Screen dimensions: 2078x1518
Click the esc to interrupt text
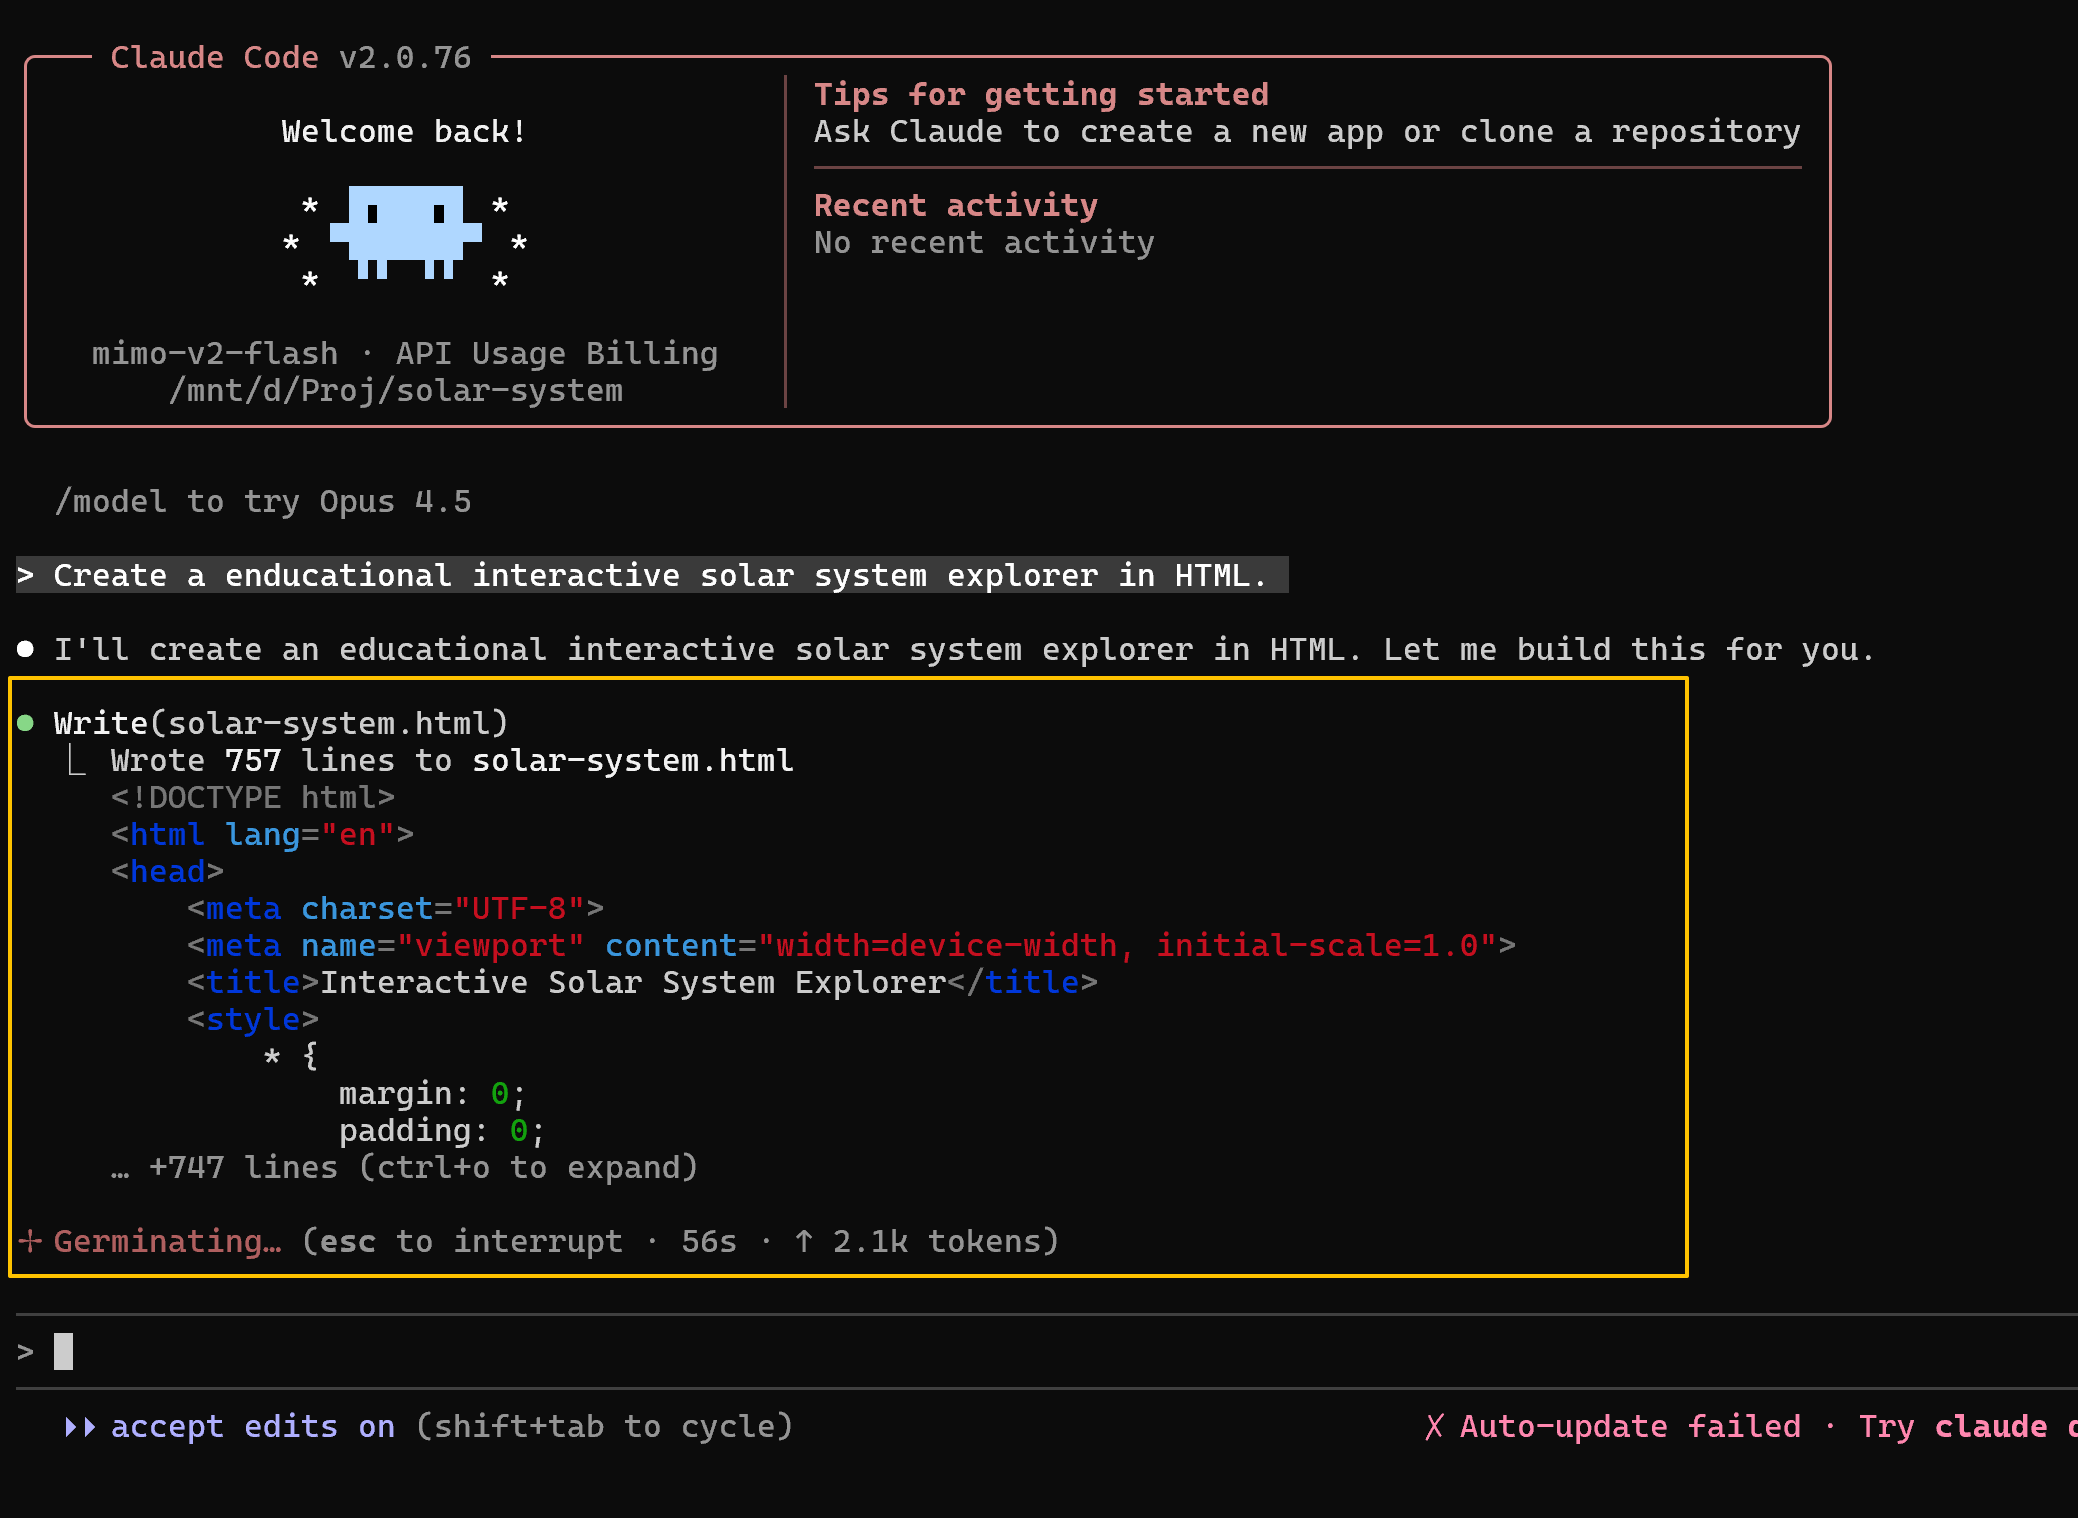click(470, 1241)
